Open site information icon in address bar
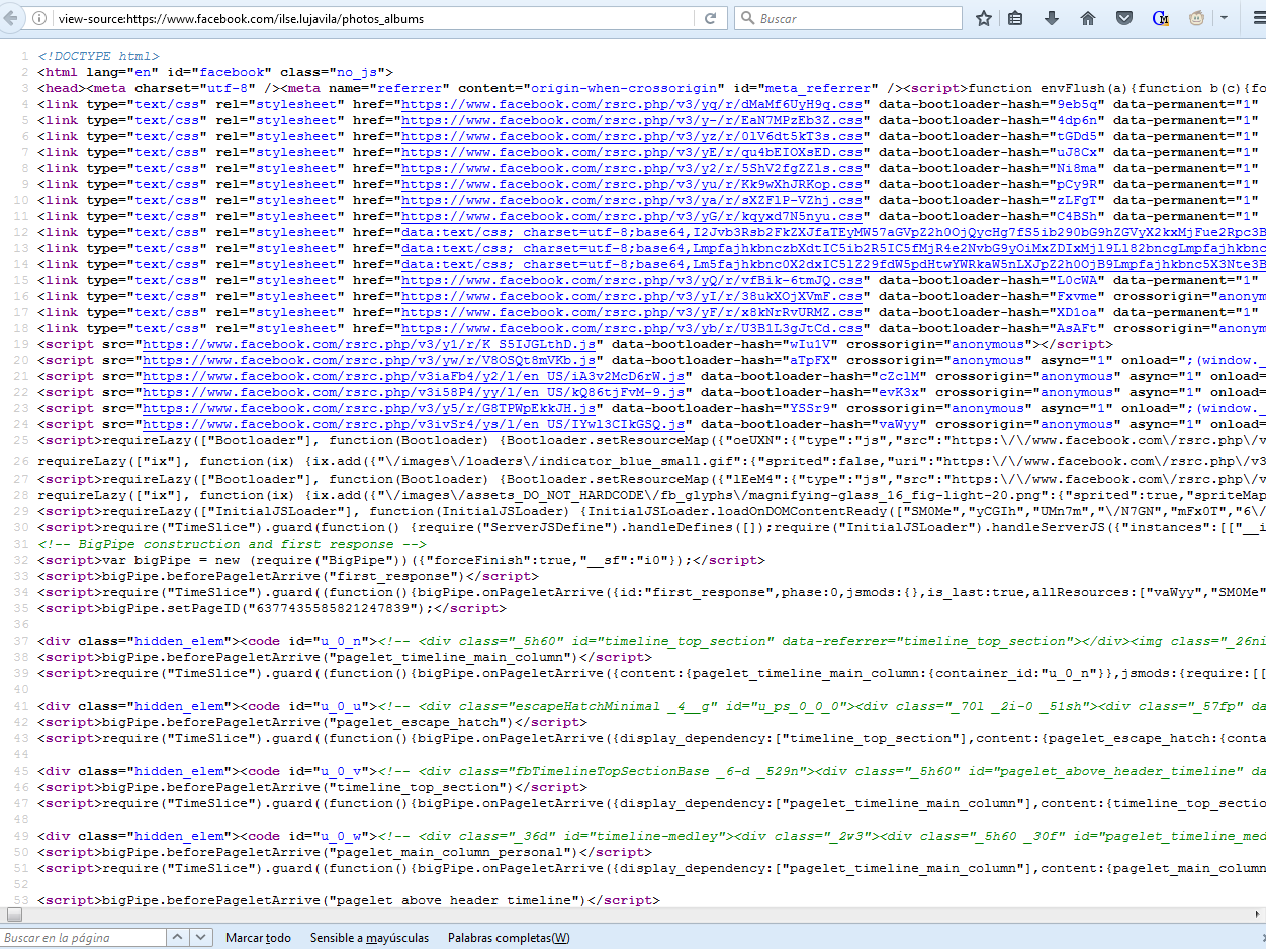 click(x=39, y=18)
